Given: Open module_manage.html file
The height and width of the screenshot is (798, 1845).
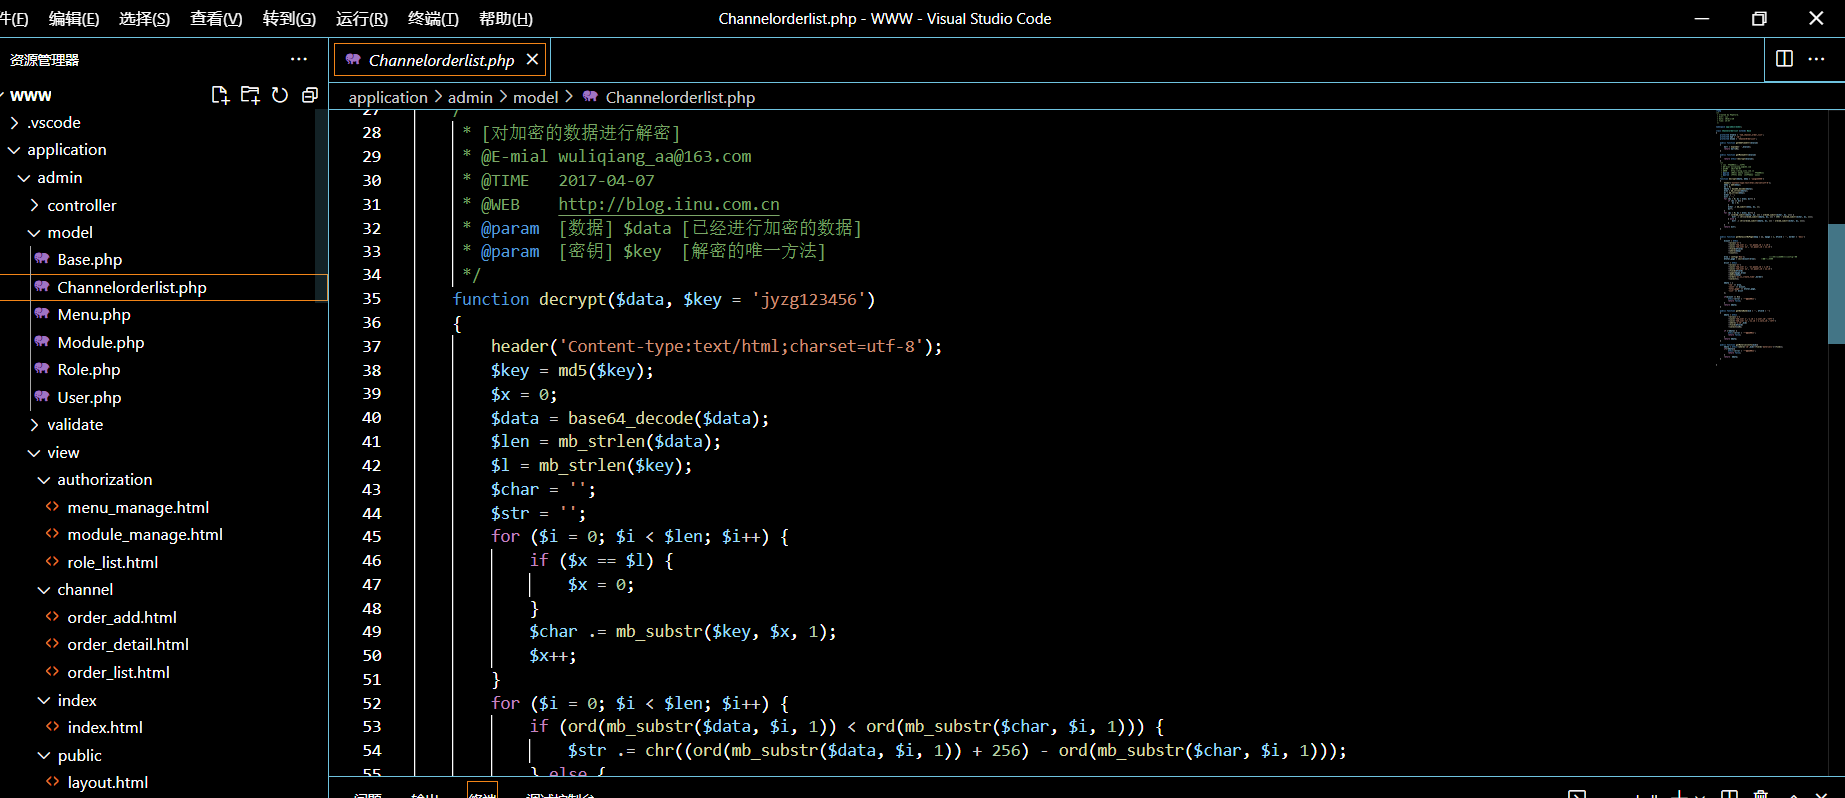Looking at the screenshot, I should (x=145, y=534).
